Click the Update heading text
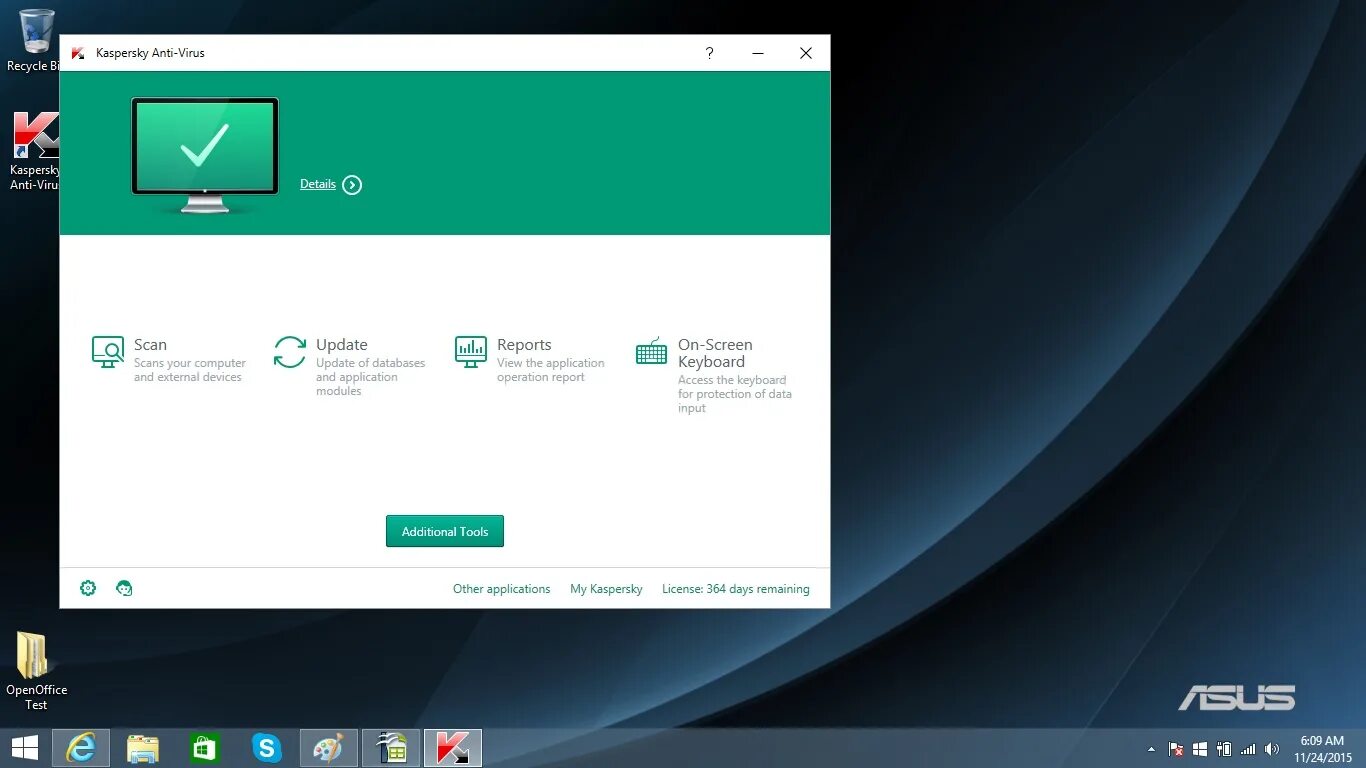 coord(342,344)
